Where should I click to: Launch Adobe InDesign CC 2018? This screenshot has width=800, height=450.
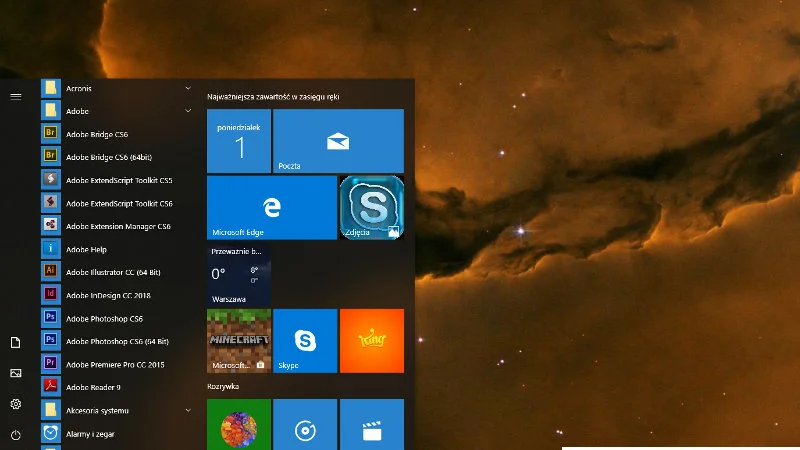pyautogui.click(x=116, y=295)
